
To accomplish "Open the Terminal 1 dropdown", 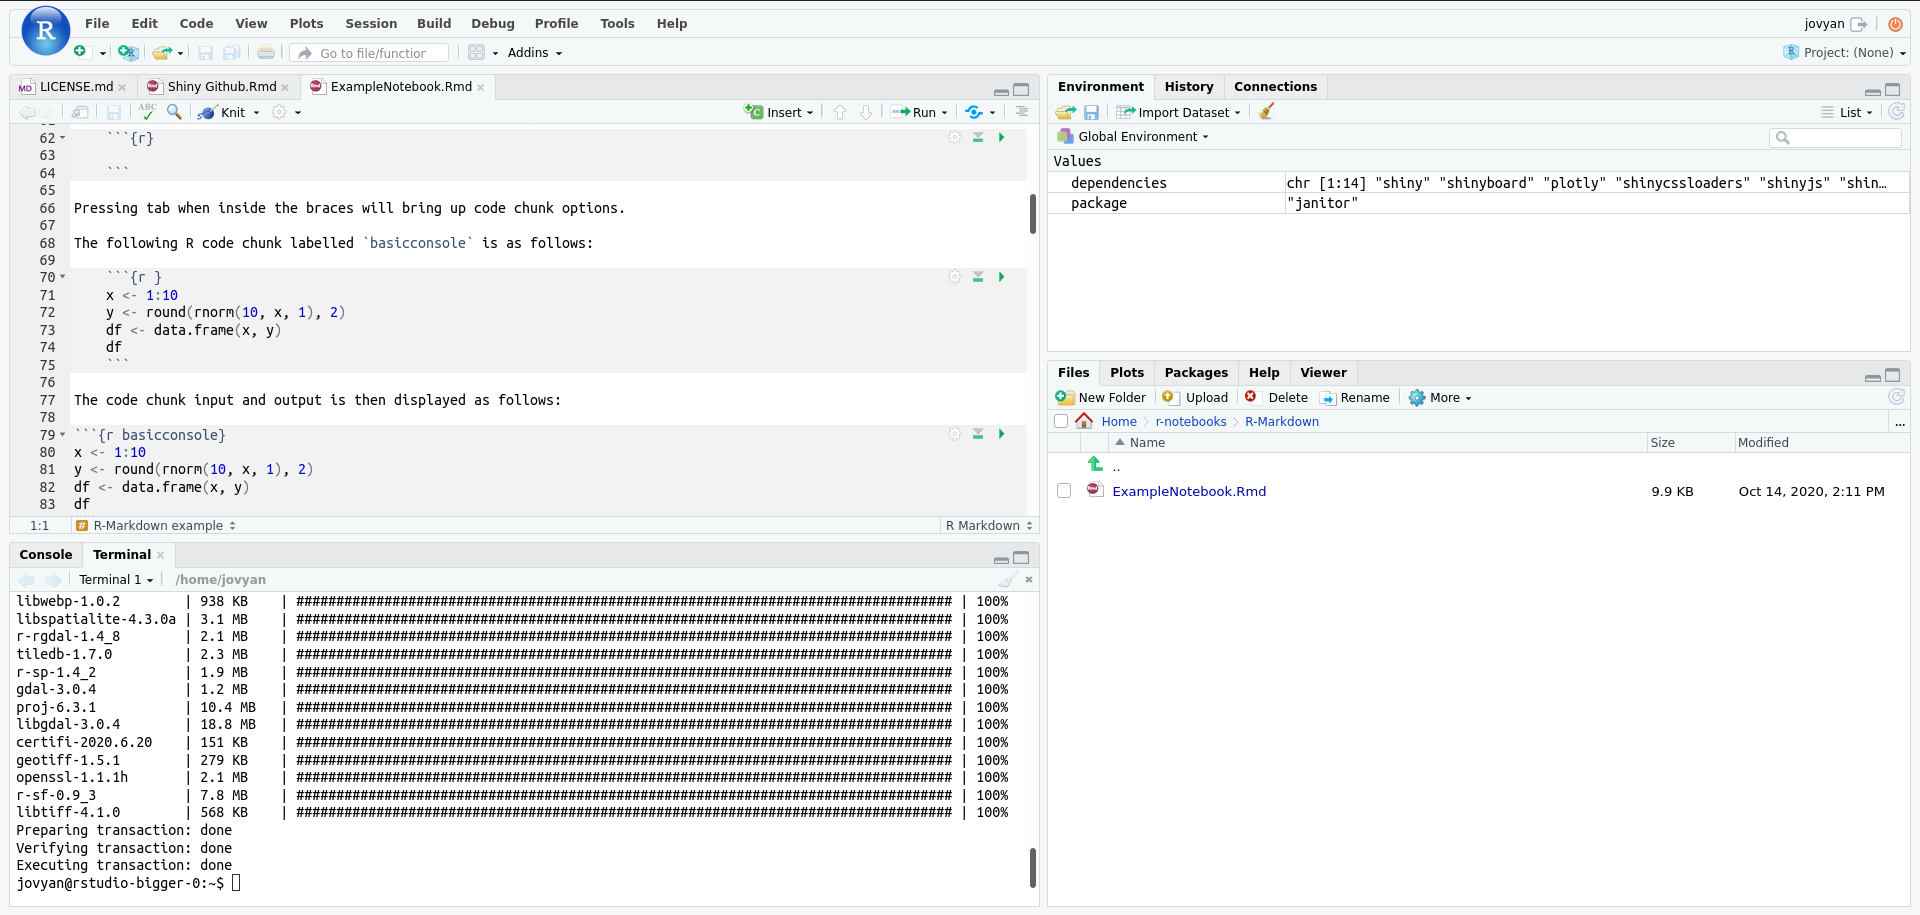I will pyautogui.click(x=116, y=579).
